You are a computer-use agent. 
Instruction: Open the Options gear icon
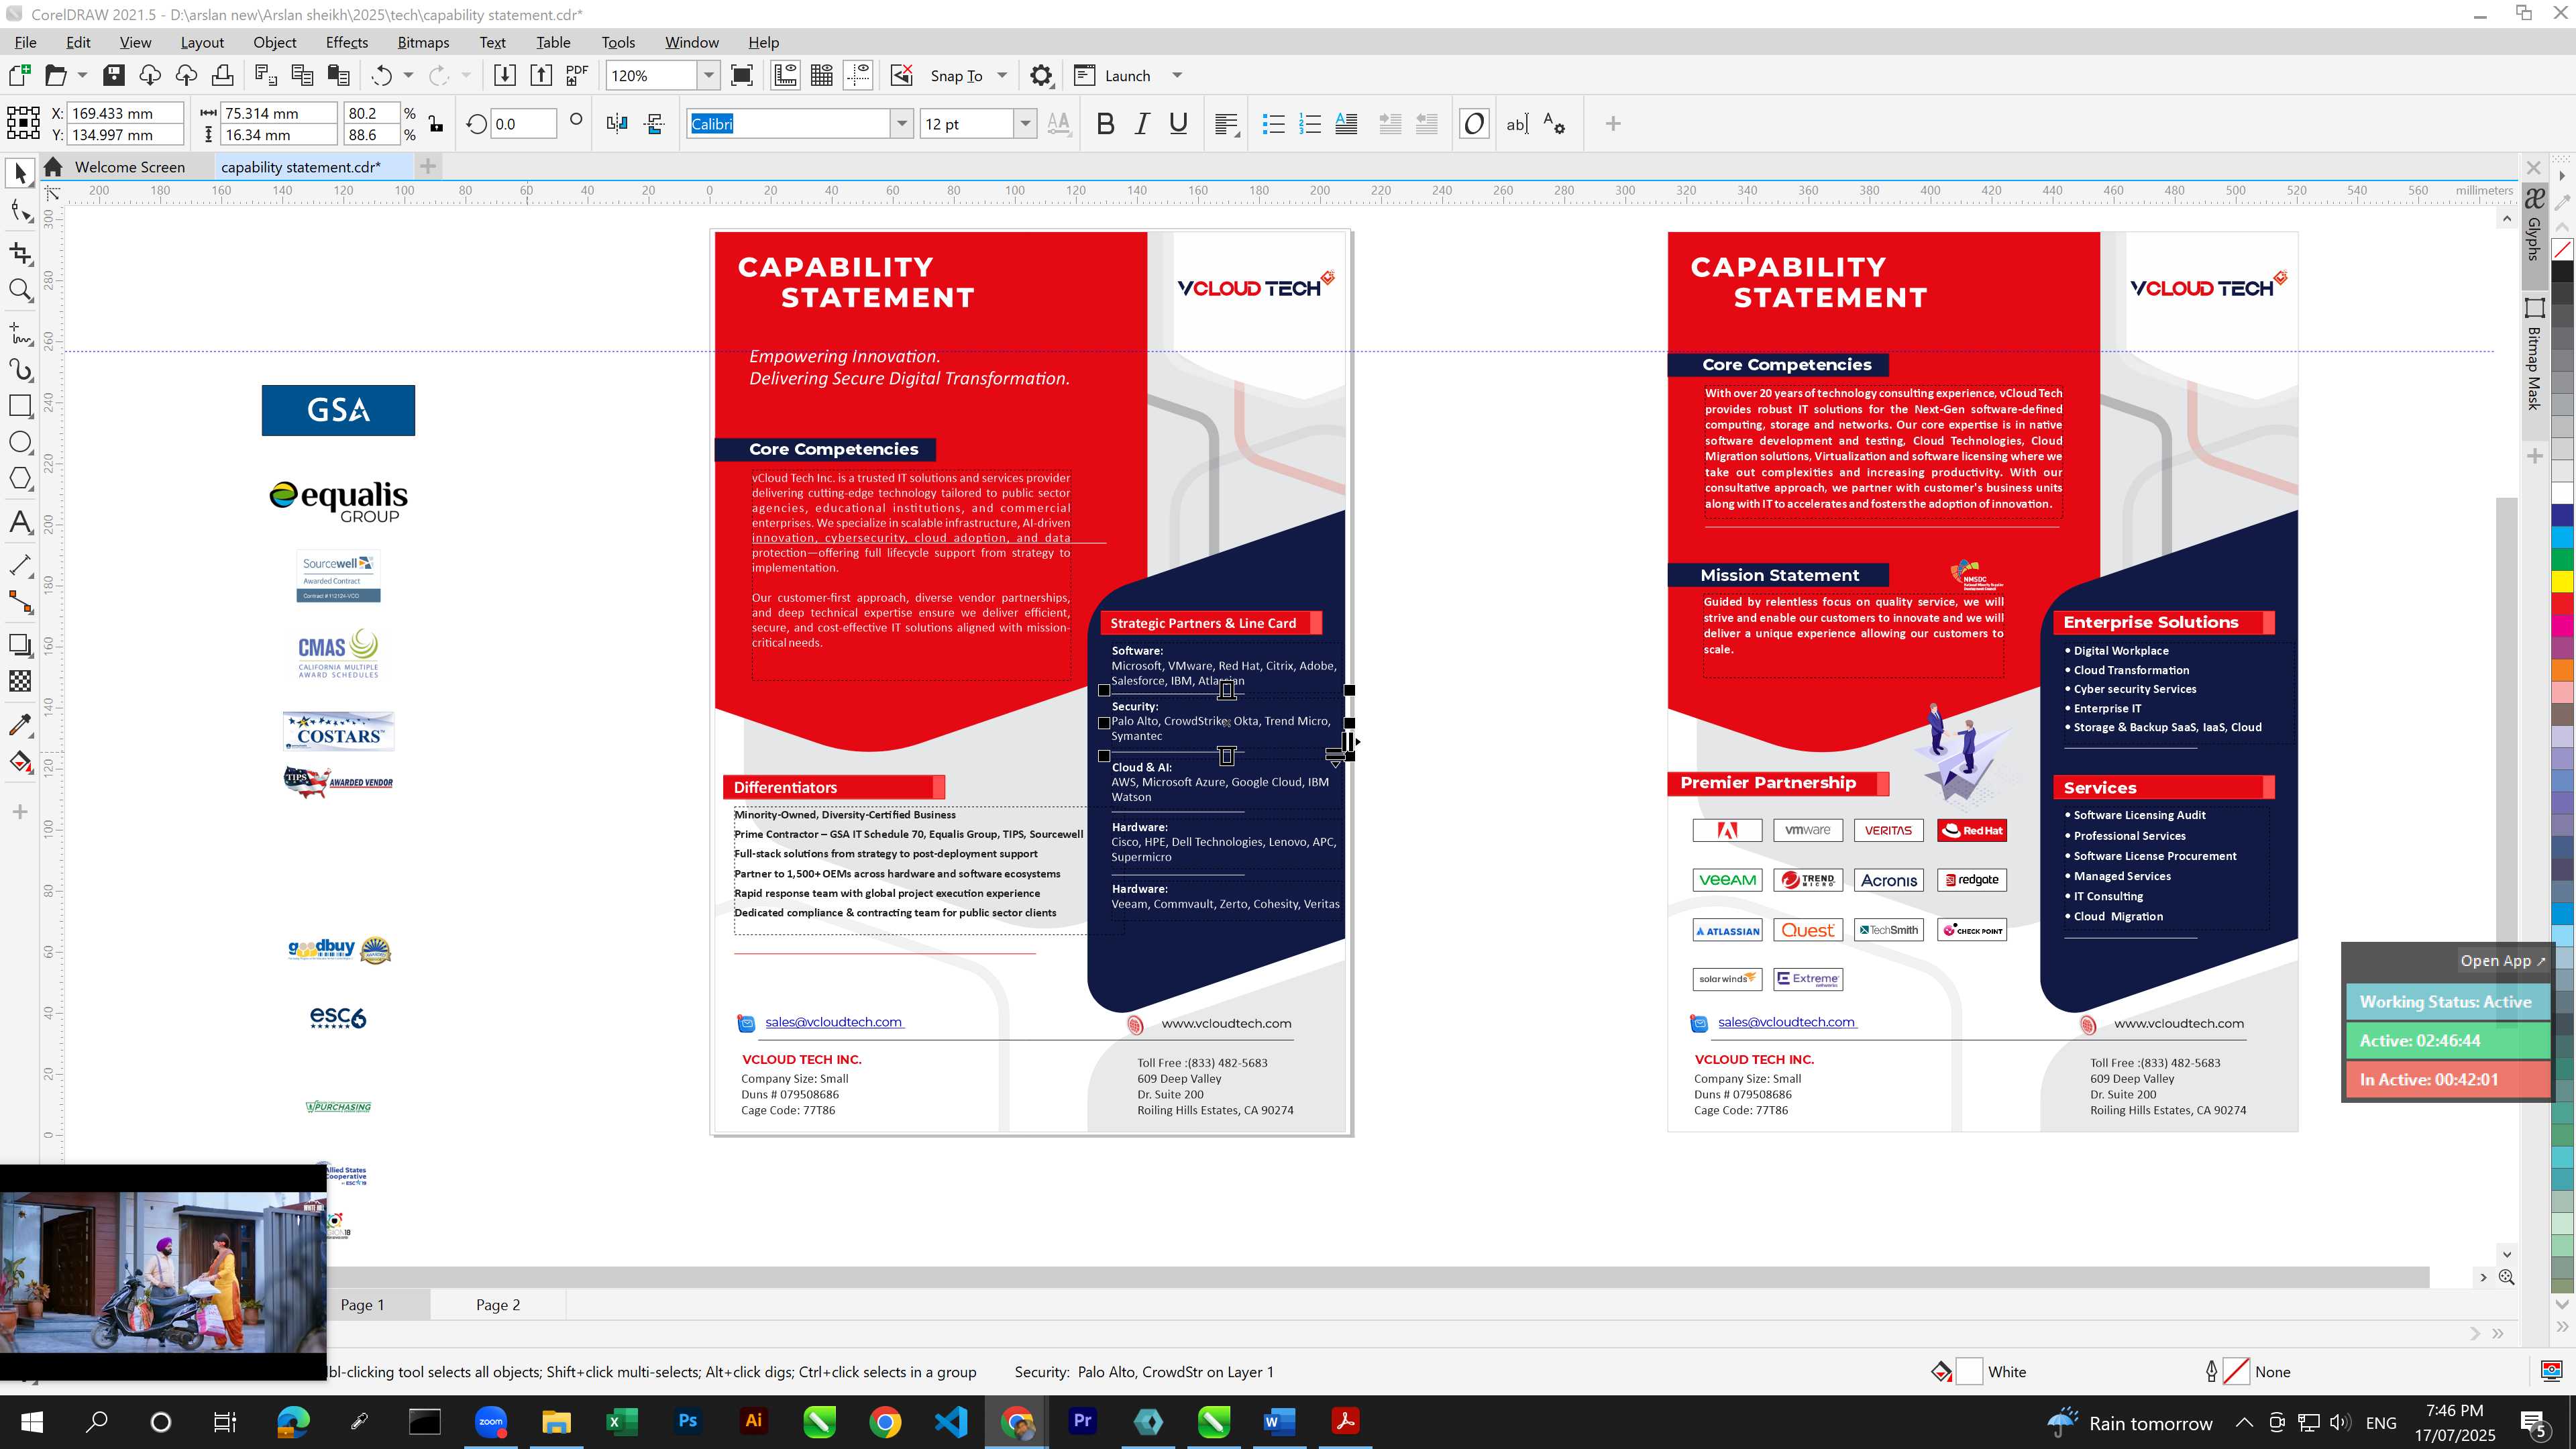click(1041, 75)
